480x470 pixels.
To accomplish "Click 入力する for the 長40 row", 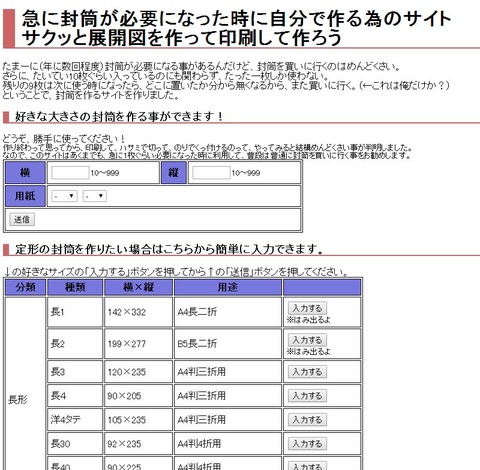I will [307, 466].
